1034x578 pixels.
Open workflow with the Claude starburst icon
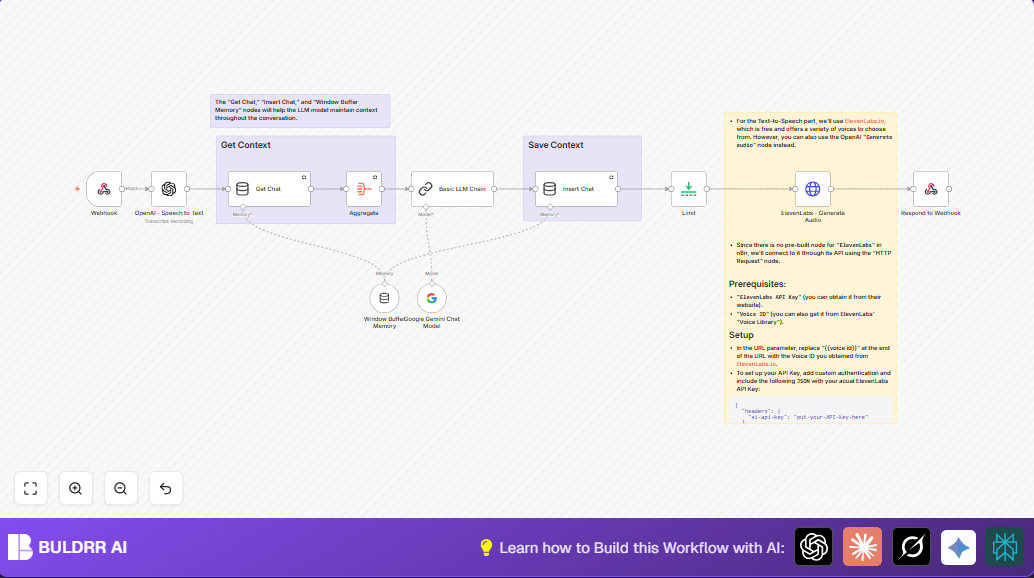coord(862,547)
